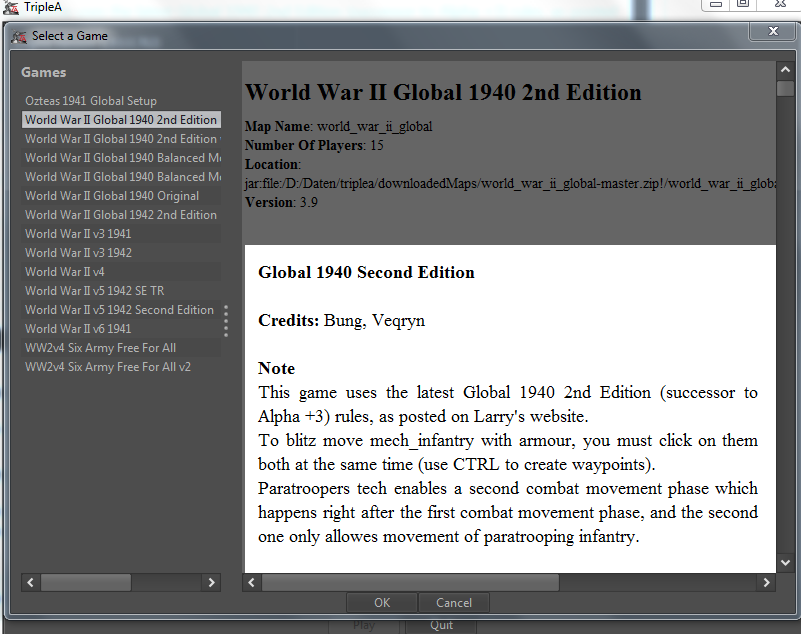Select World War II v4 game
The width and height of the screenshot is (801, 634).
(x=121, y=271)
